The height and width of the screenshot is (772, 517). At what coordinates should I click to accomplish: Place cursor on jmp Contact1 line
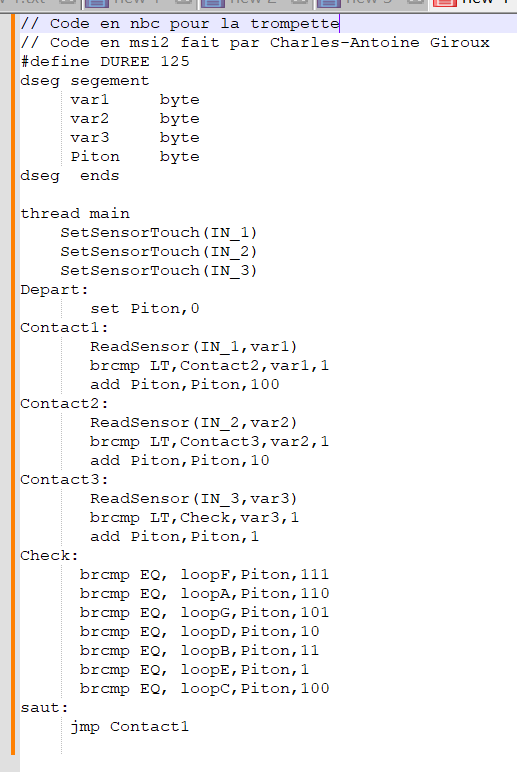[129, 727]
